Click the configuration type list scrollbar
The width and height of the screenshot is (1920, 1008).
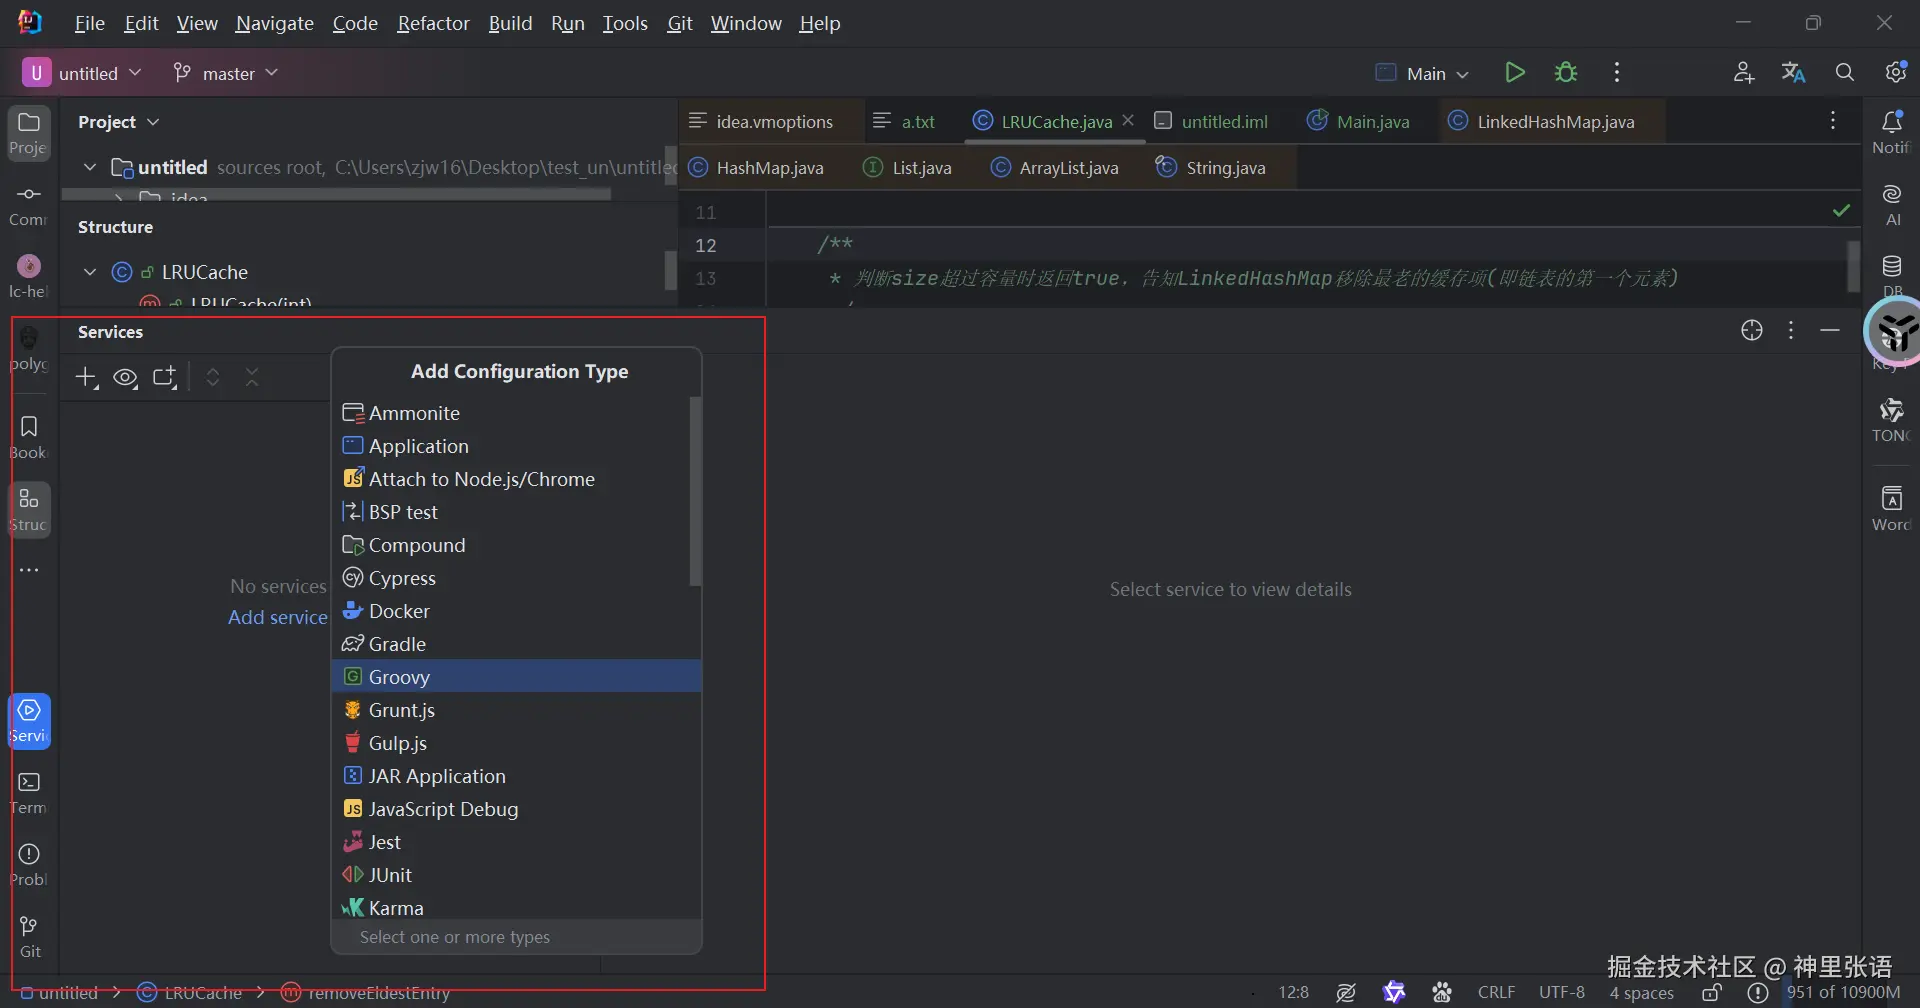695,491
